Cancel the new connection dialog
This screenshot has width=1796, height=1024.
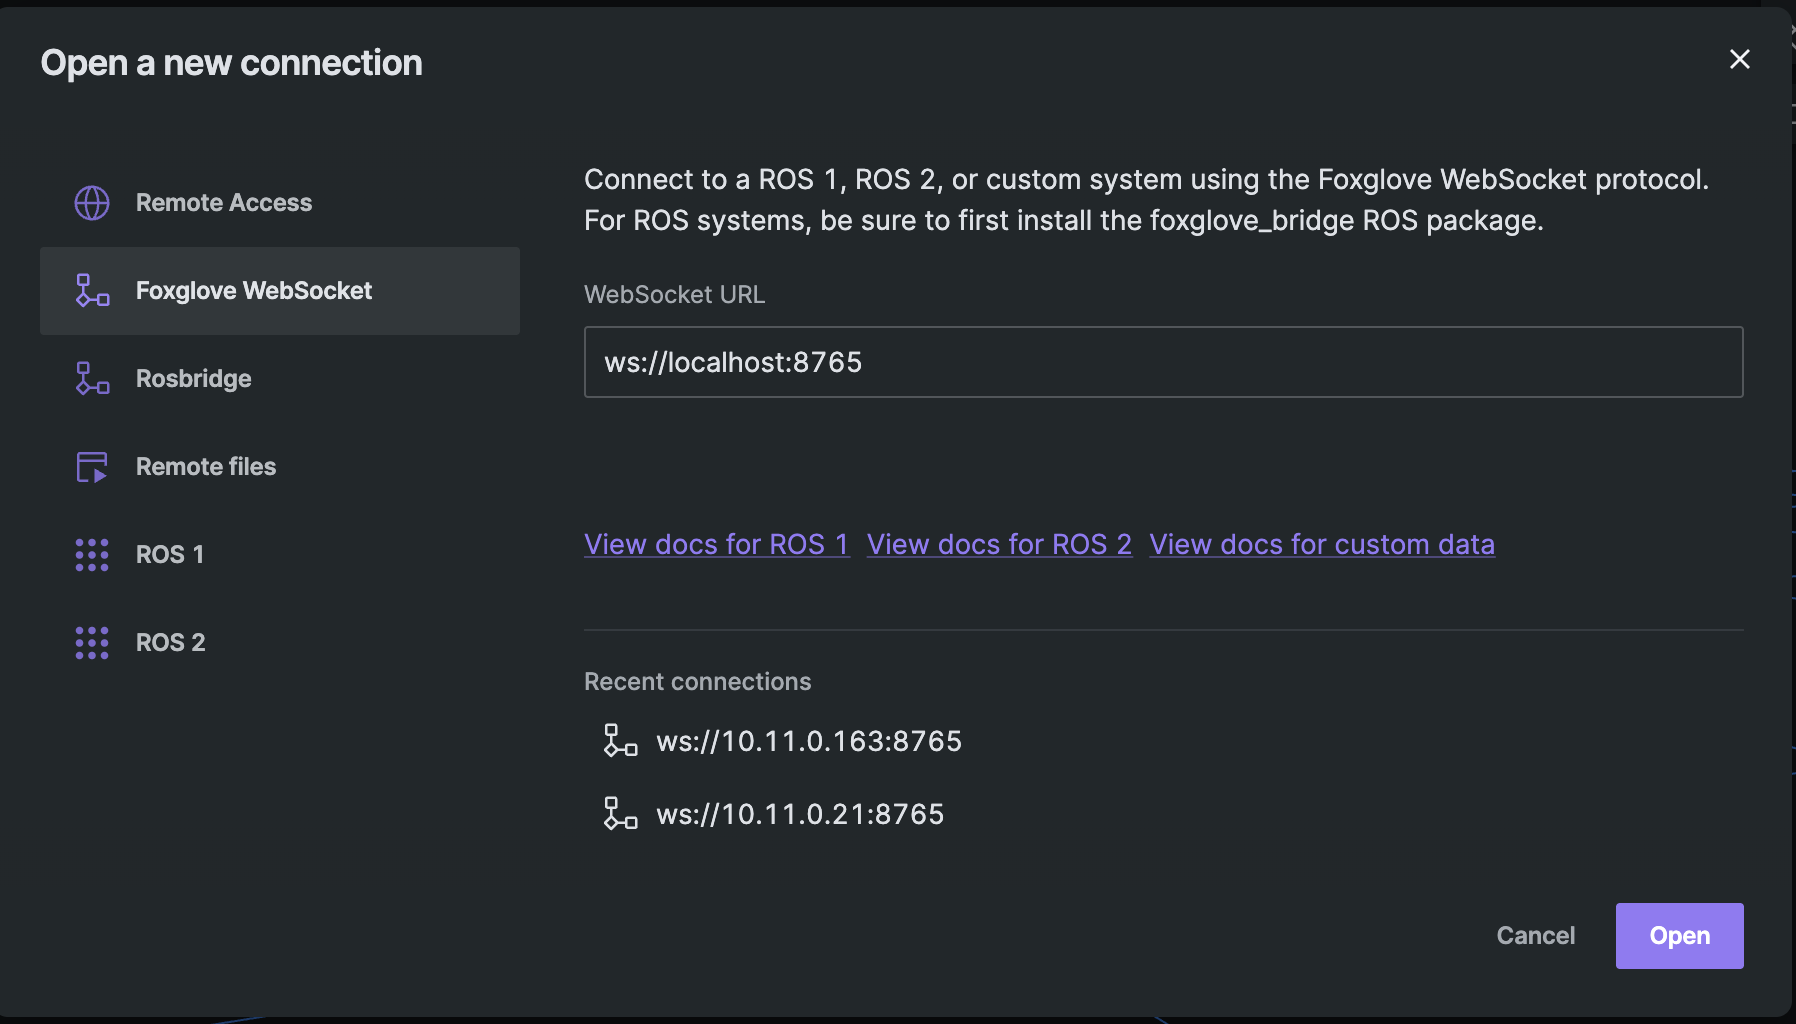(1536, 936)
